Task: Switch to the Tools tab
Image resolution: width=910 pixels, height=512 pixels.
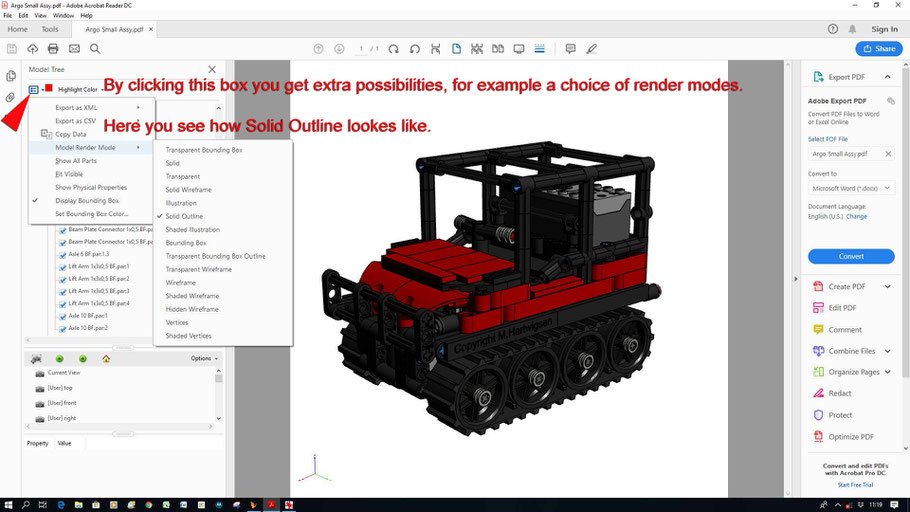Action: point(50,29)
